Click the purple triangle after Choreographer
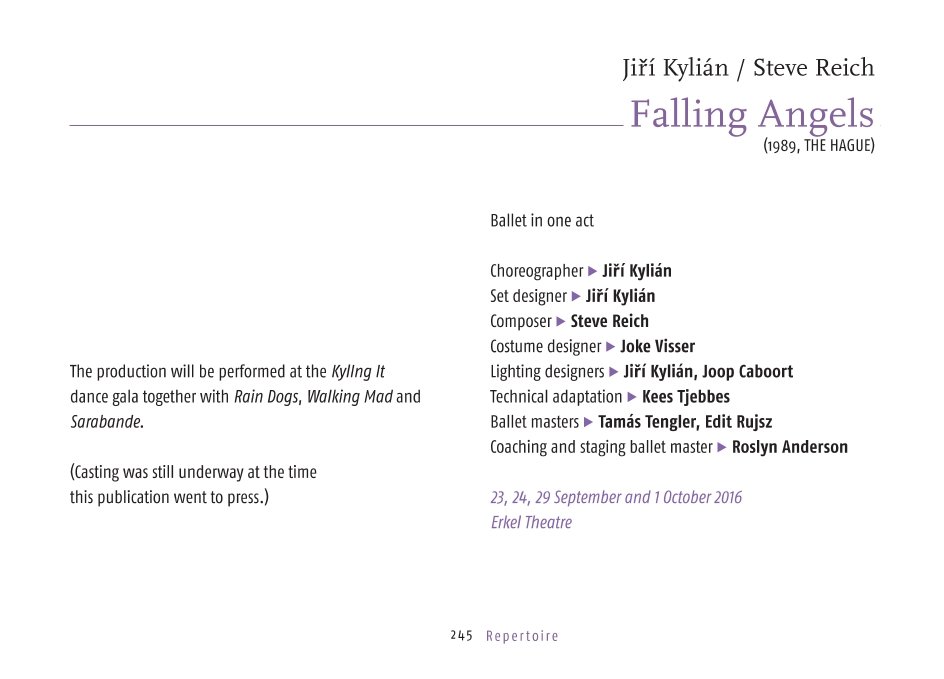The height and width of the screenshot is (679, 944). point(593,271)
